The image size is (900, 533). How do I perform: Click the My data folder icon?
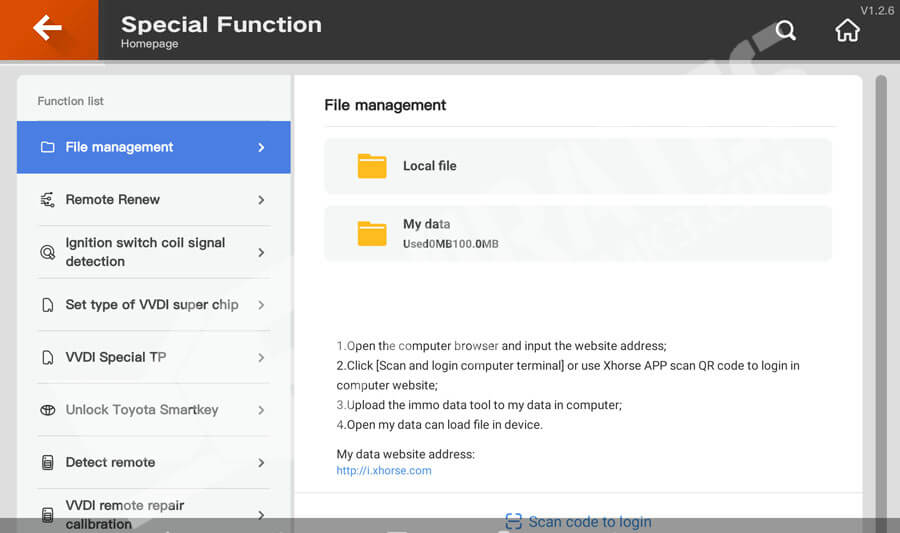[x=372, y=233]
